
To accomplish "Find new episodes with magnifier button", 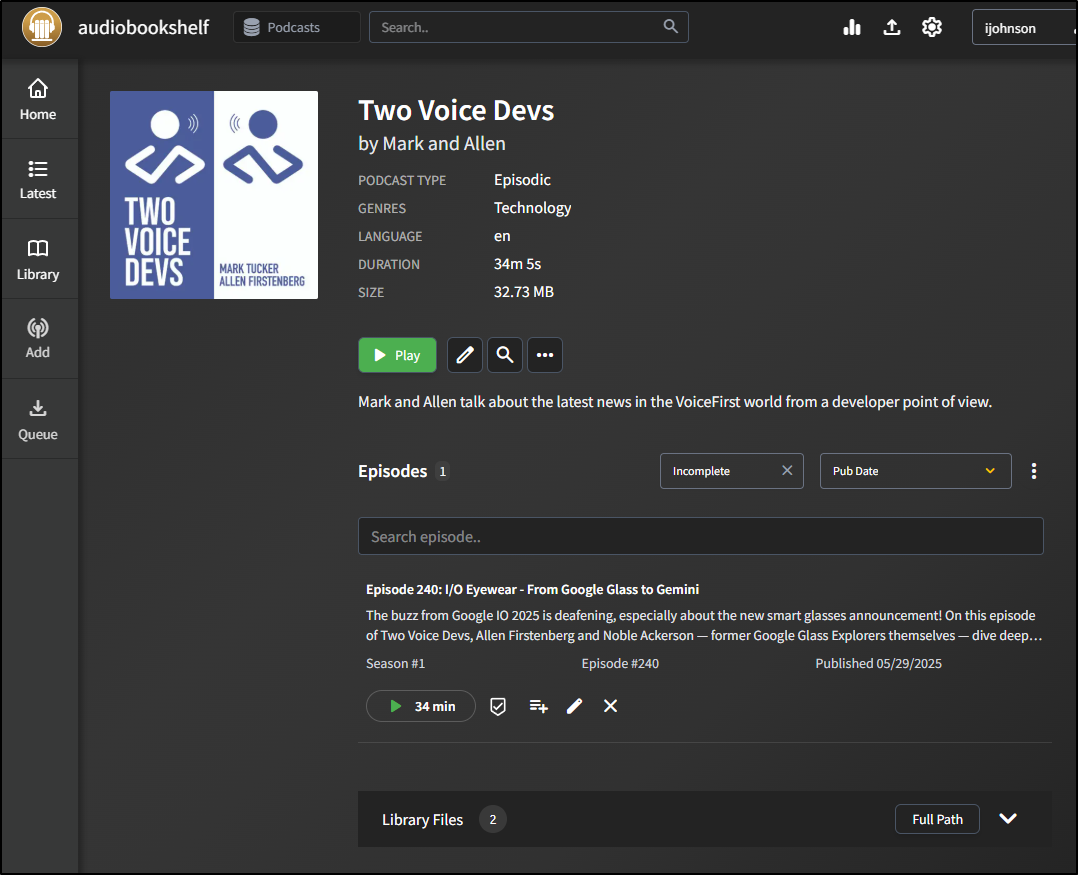I will click(x=505, y=355).
